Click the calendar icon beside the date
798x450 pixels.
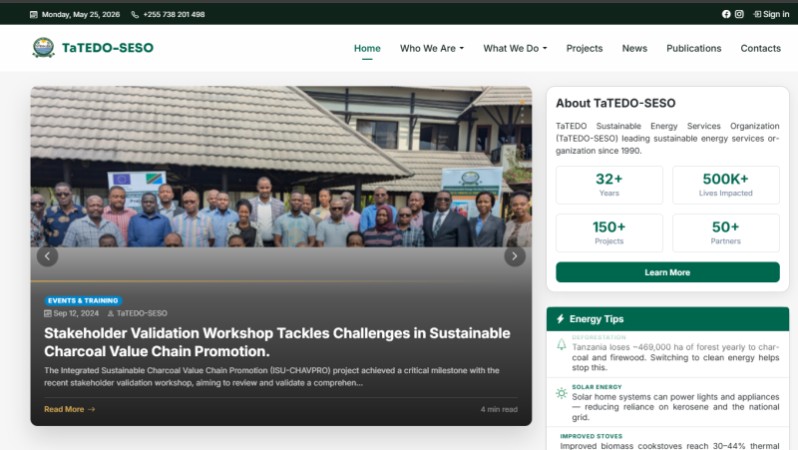coord(34,14)
